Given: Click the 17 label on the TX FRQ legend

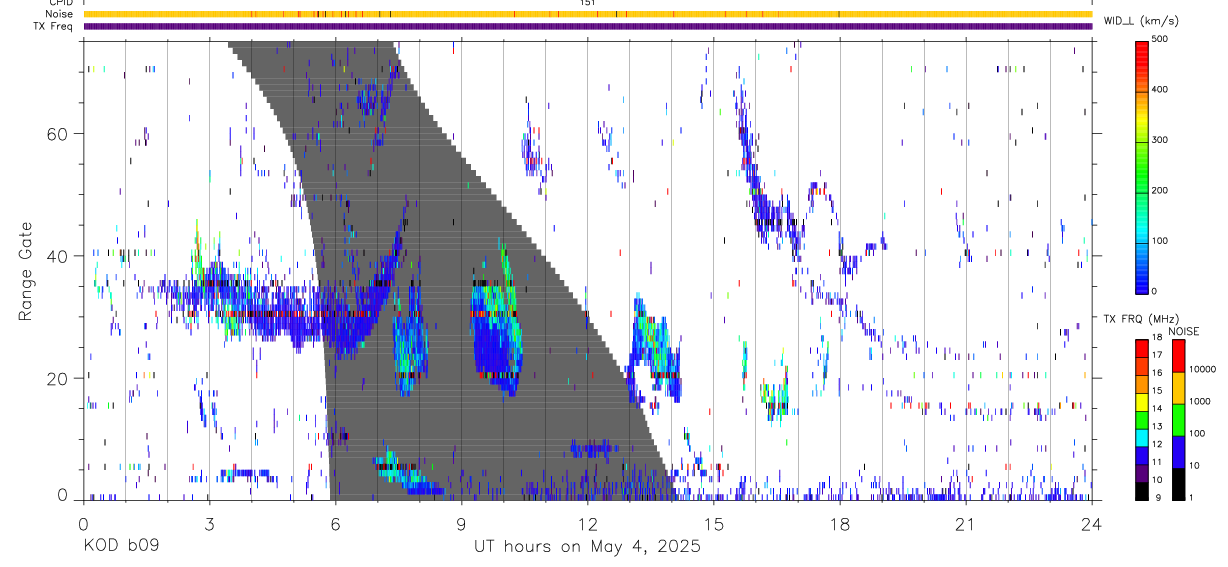Looking at the screenshot, I should pos(1157,355).
